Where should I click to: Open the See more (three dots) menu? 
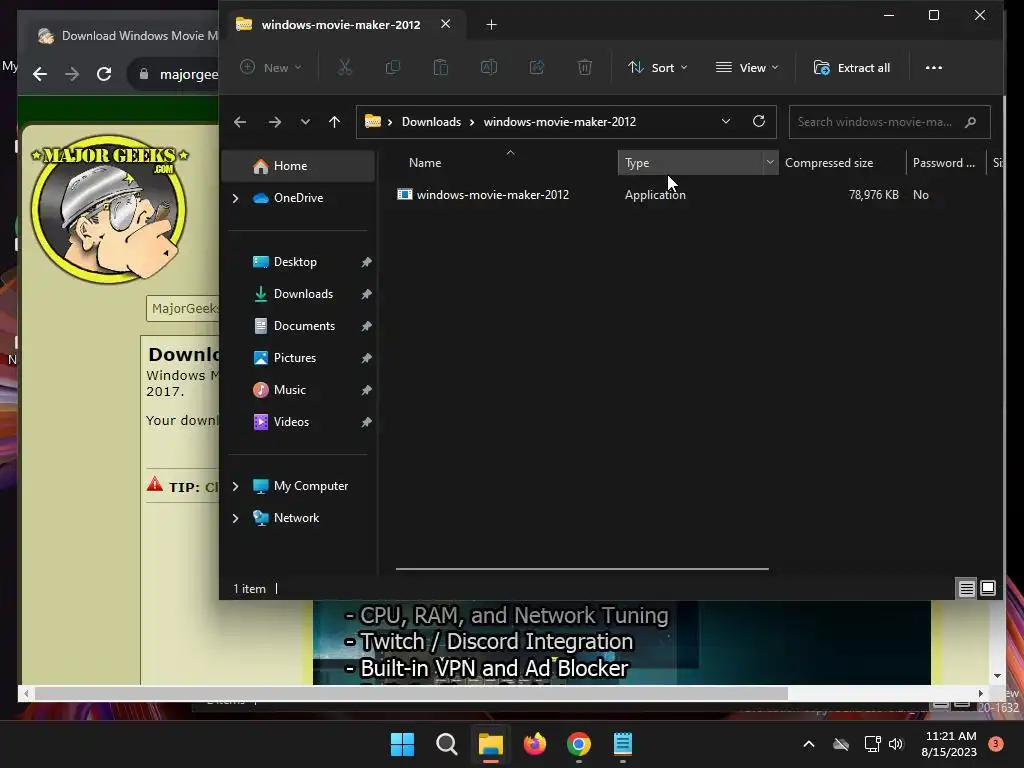pyautogui.click(x=933, y=67)
